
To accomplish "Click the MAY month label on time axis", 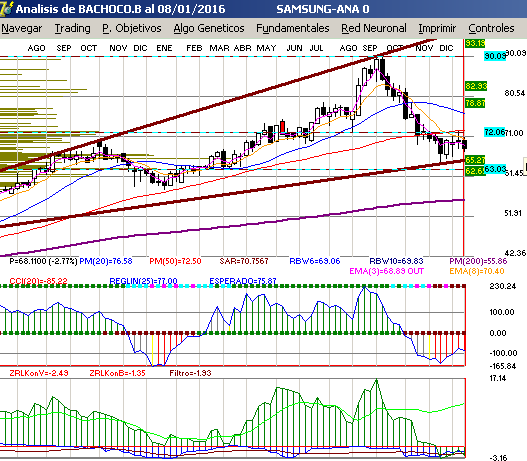I will tap(266, 48).
